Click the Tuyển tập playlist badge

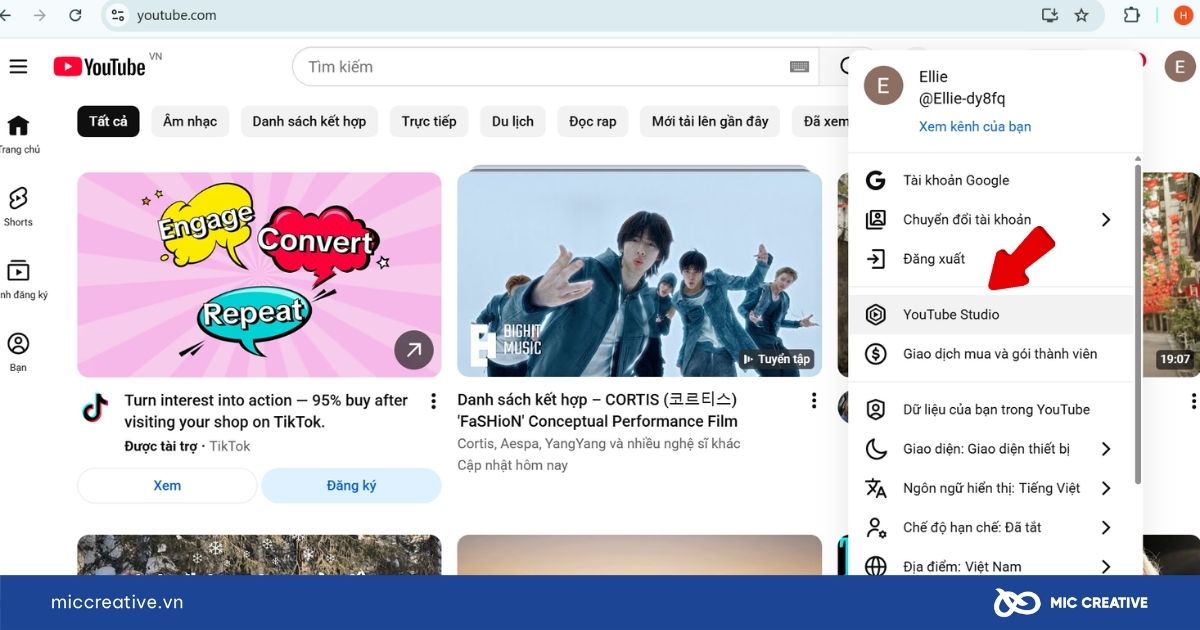click(776, 359)
